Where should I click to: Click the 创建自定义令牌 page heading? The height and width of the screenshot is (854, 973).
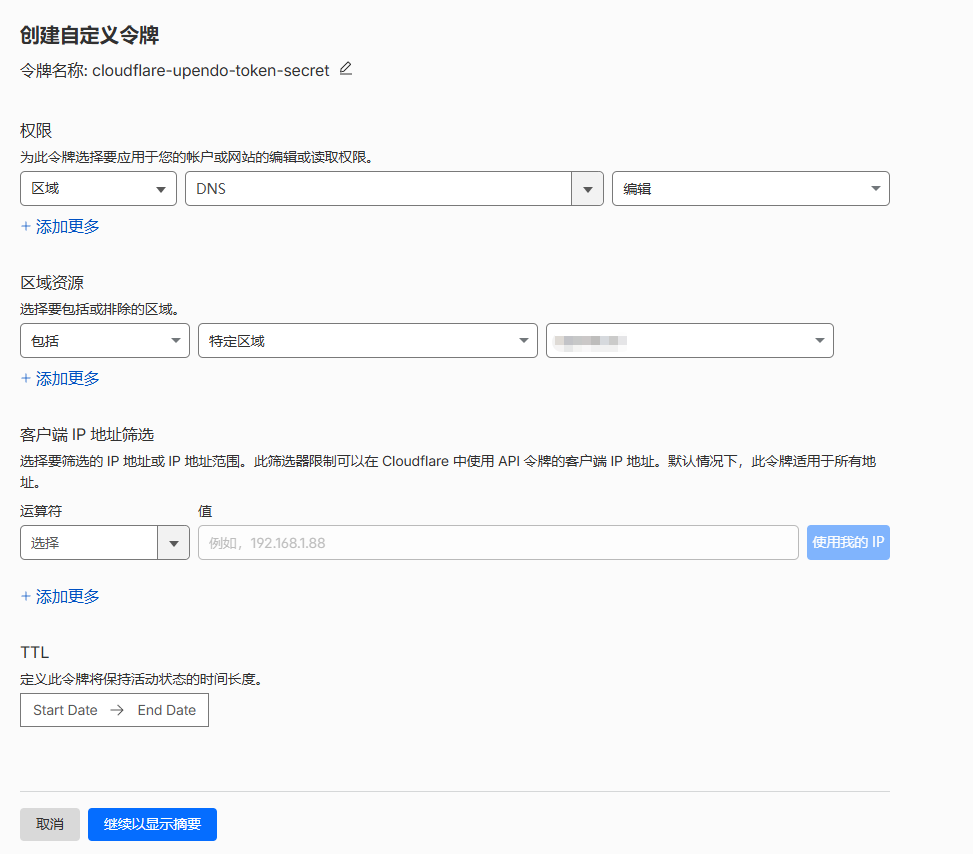[89, 35]
